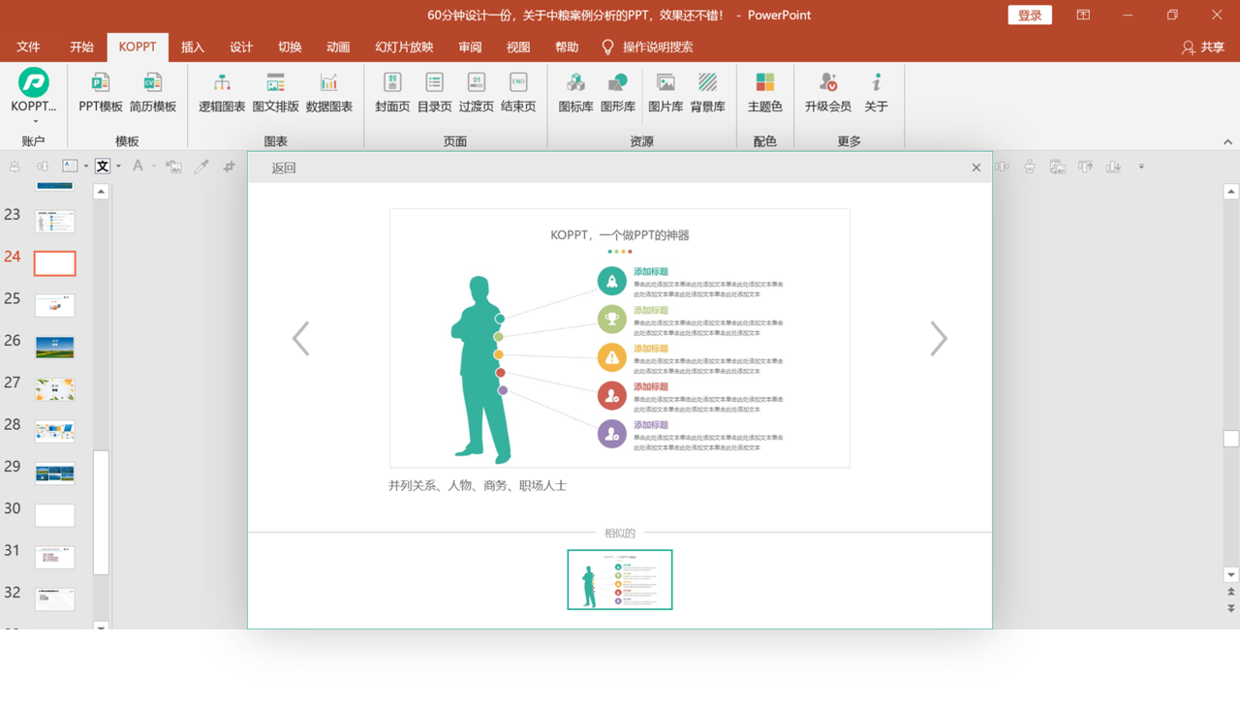The height and width of the screenshot is (704, 1240).
Task: Select slide 29 thumbnail
Action: pos(55,473)
